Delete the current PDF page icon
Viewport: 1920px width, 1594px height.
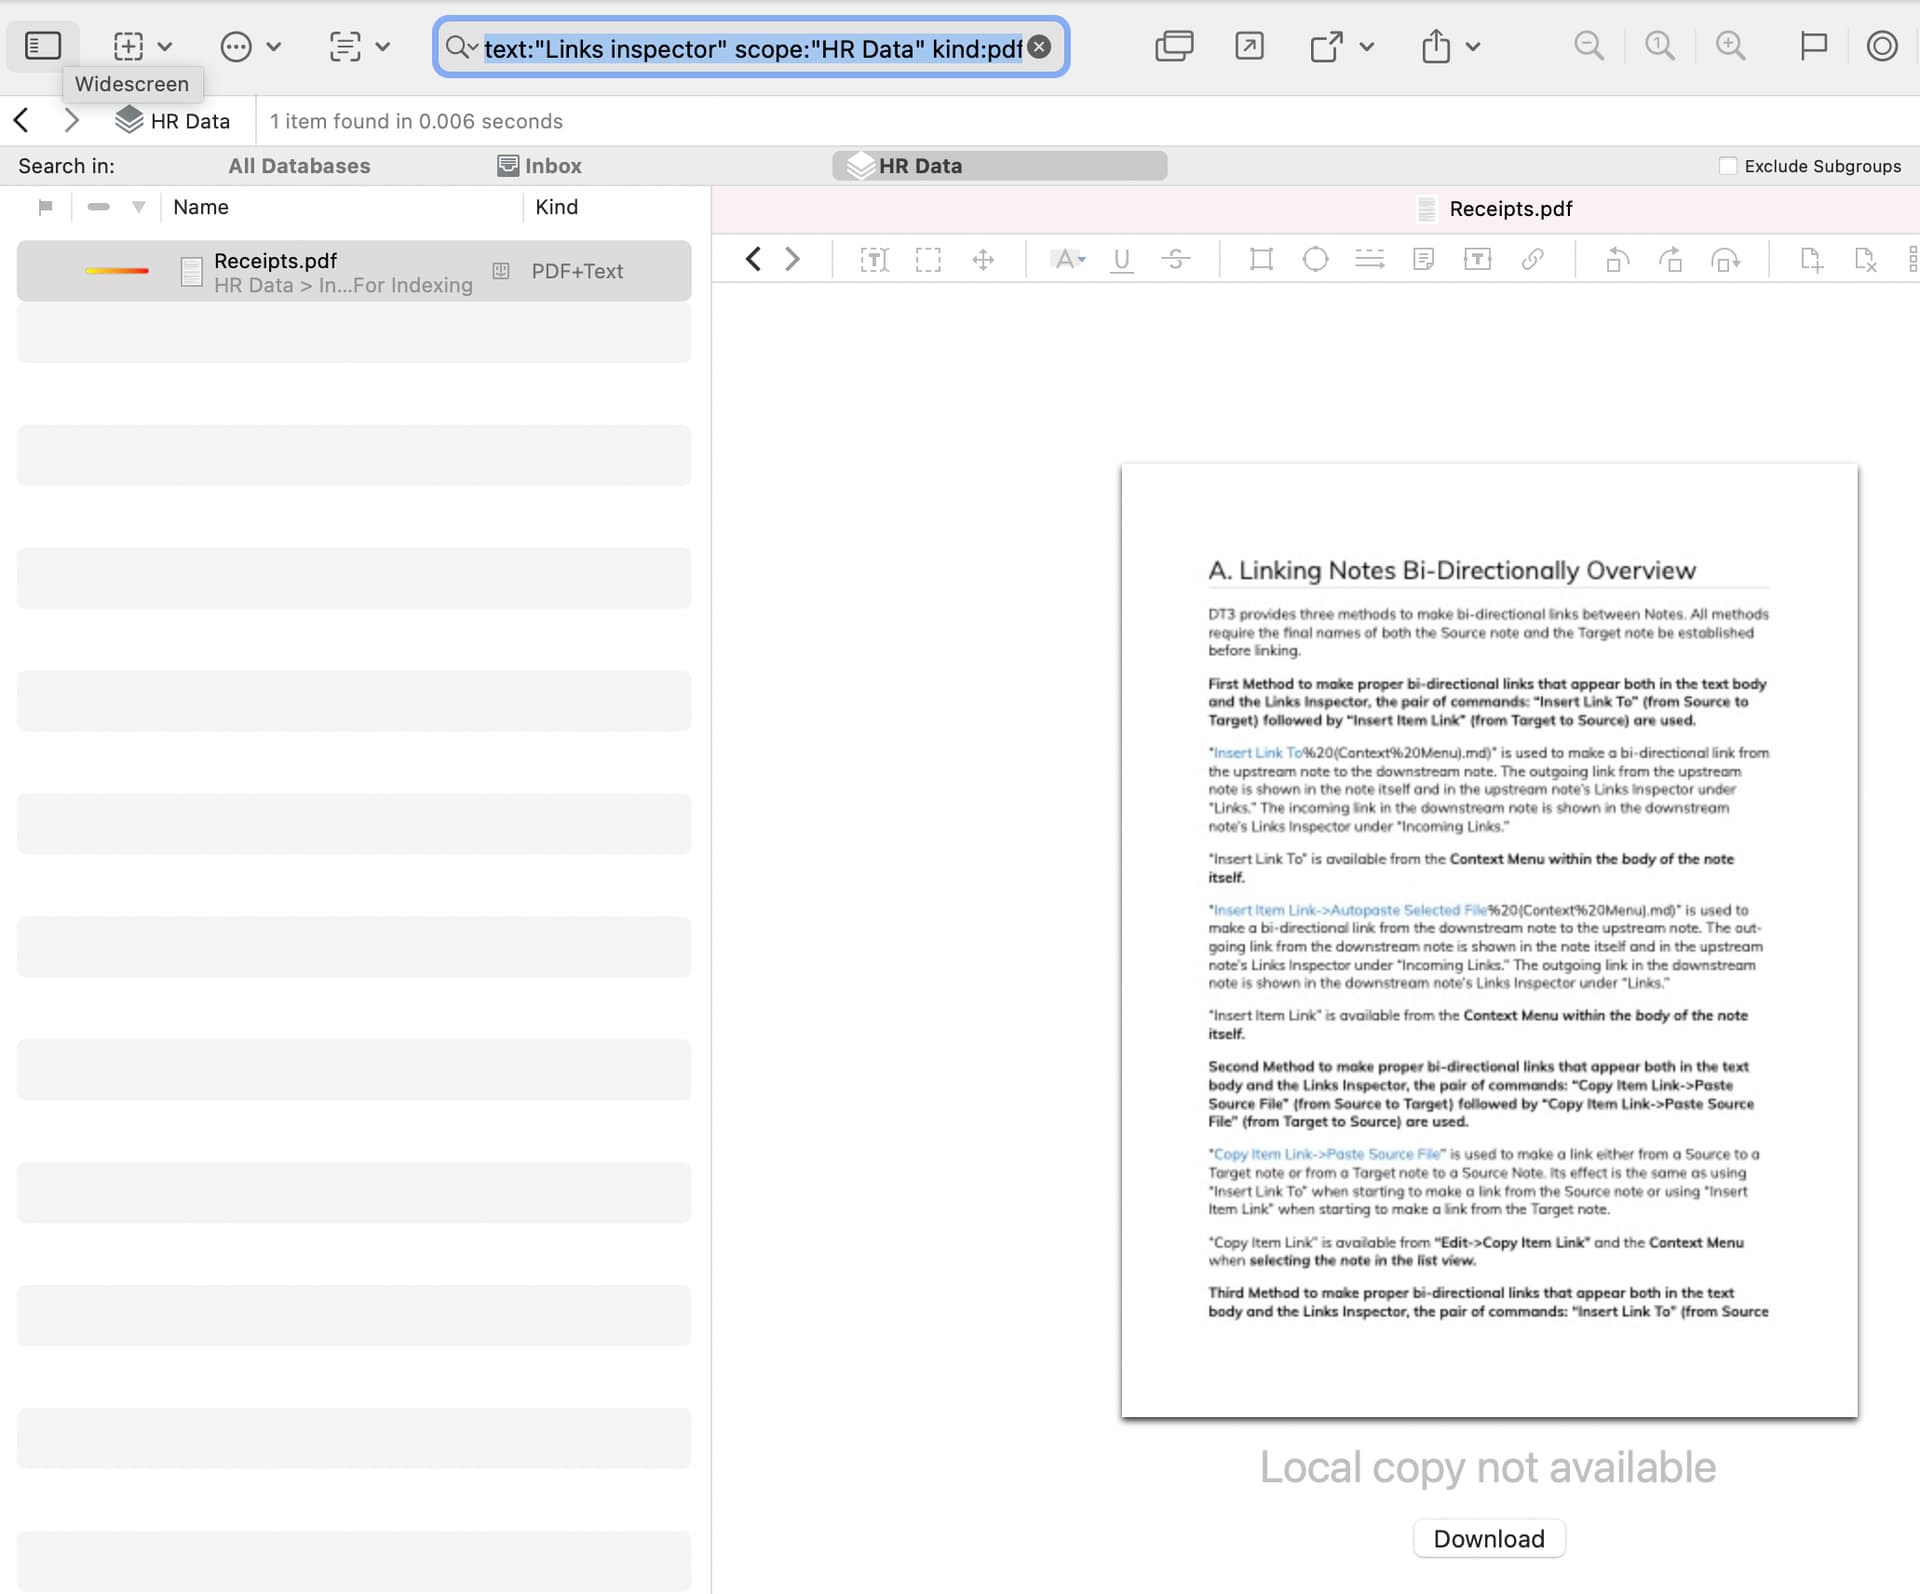pos(1865,260)
